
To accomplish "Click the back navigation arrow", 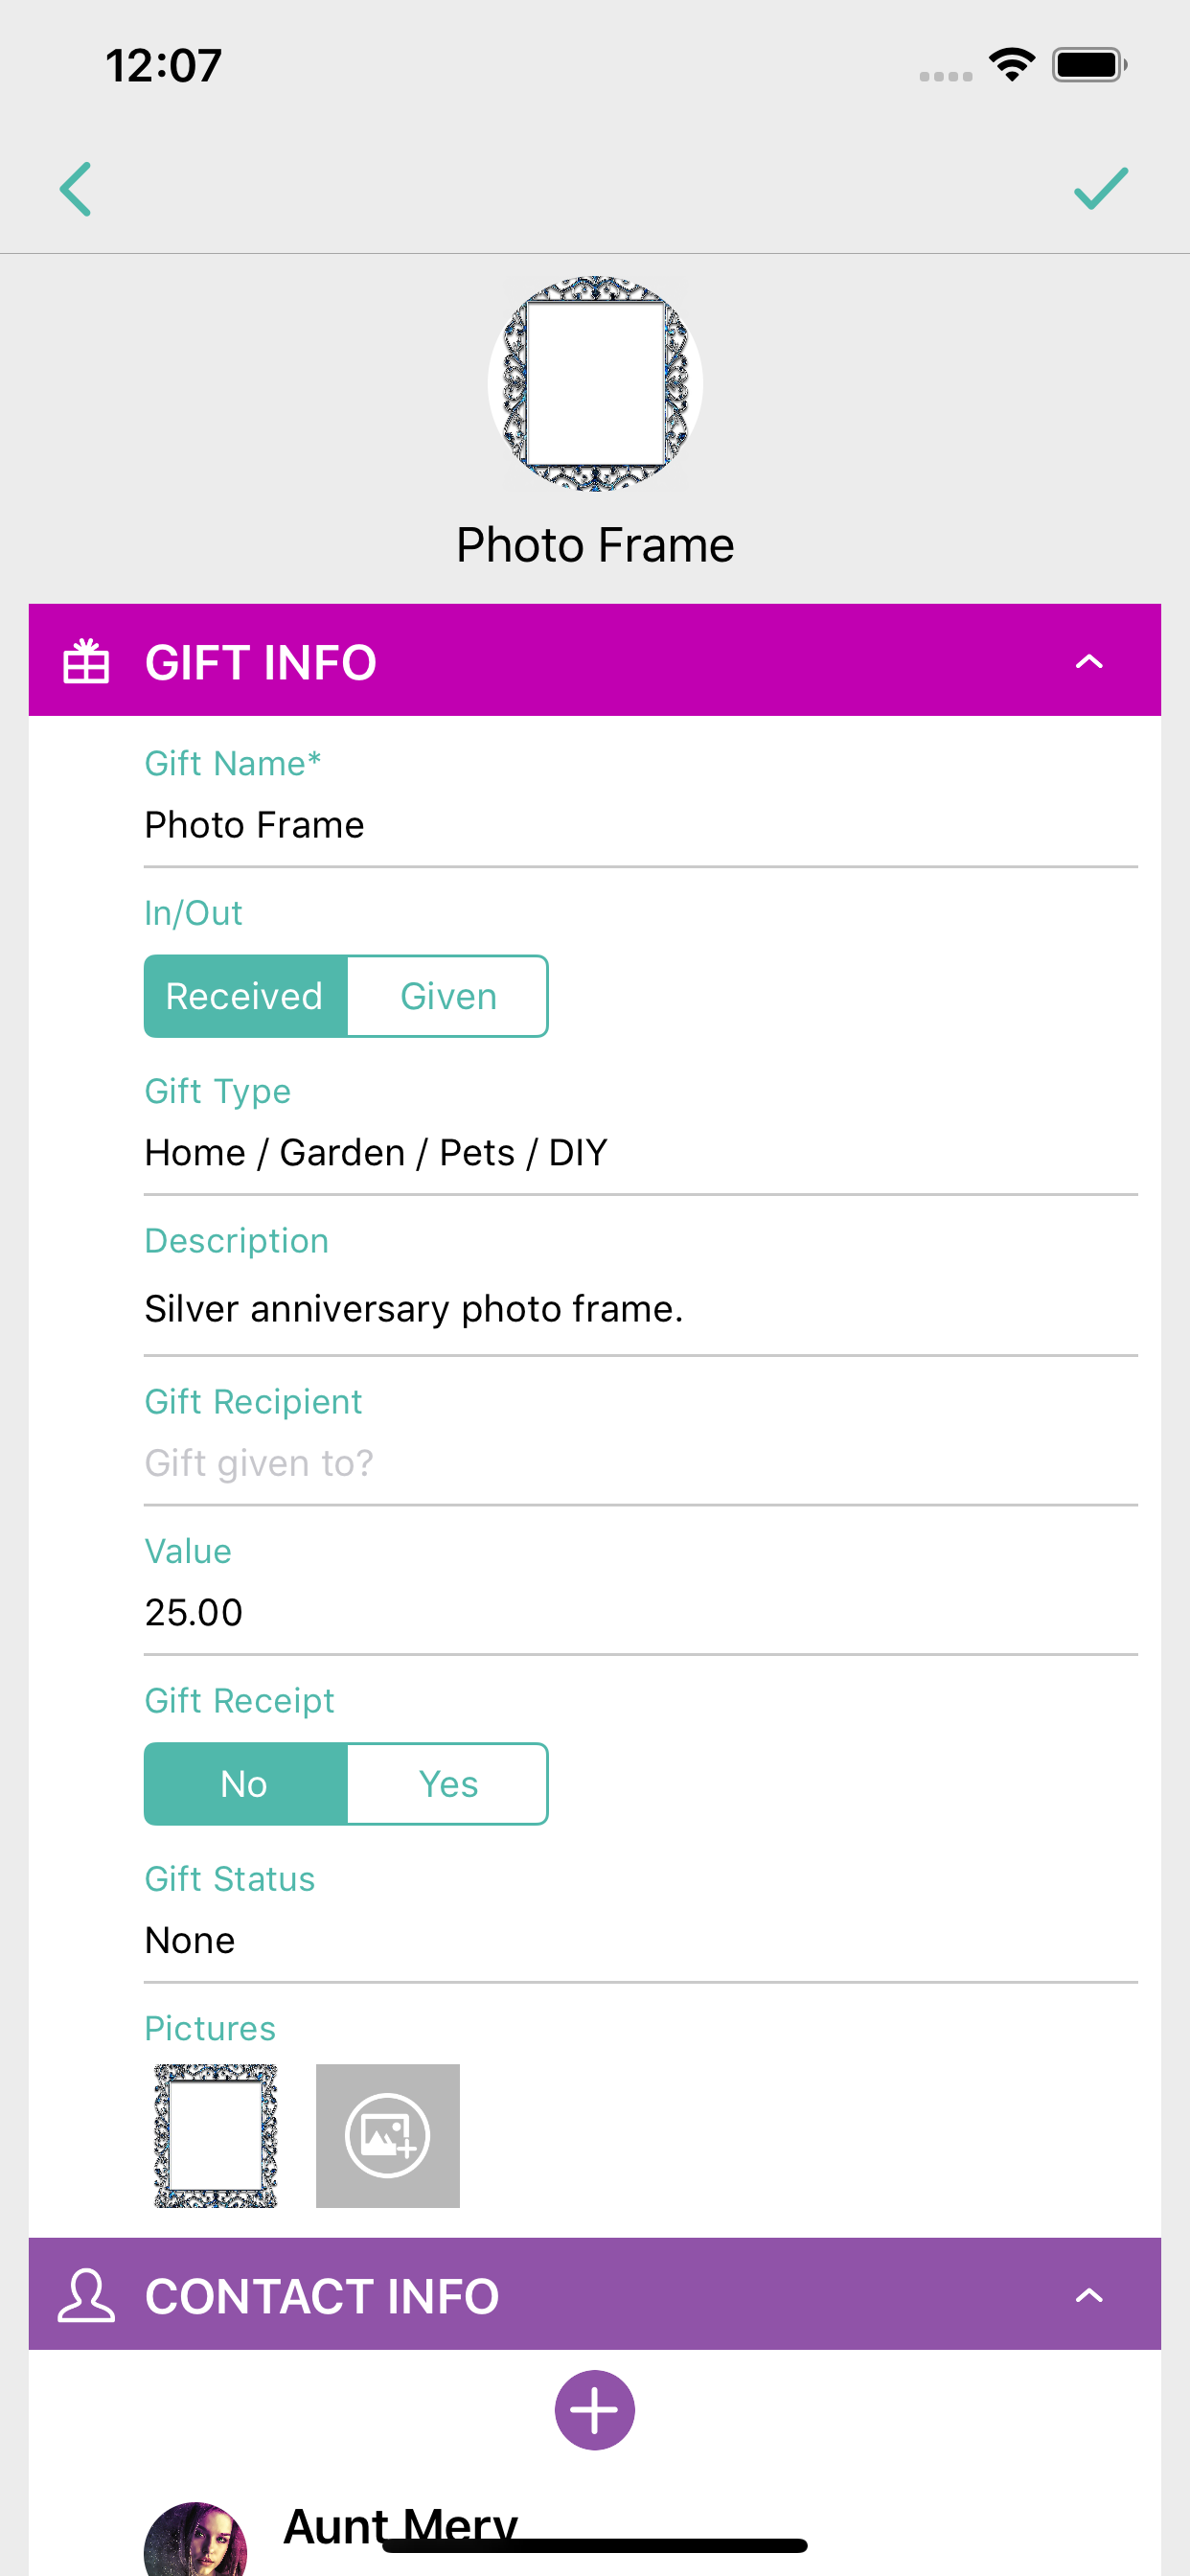I will pos(76,190).
